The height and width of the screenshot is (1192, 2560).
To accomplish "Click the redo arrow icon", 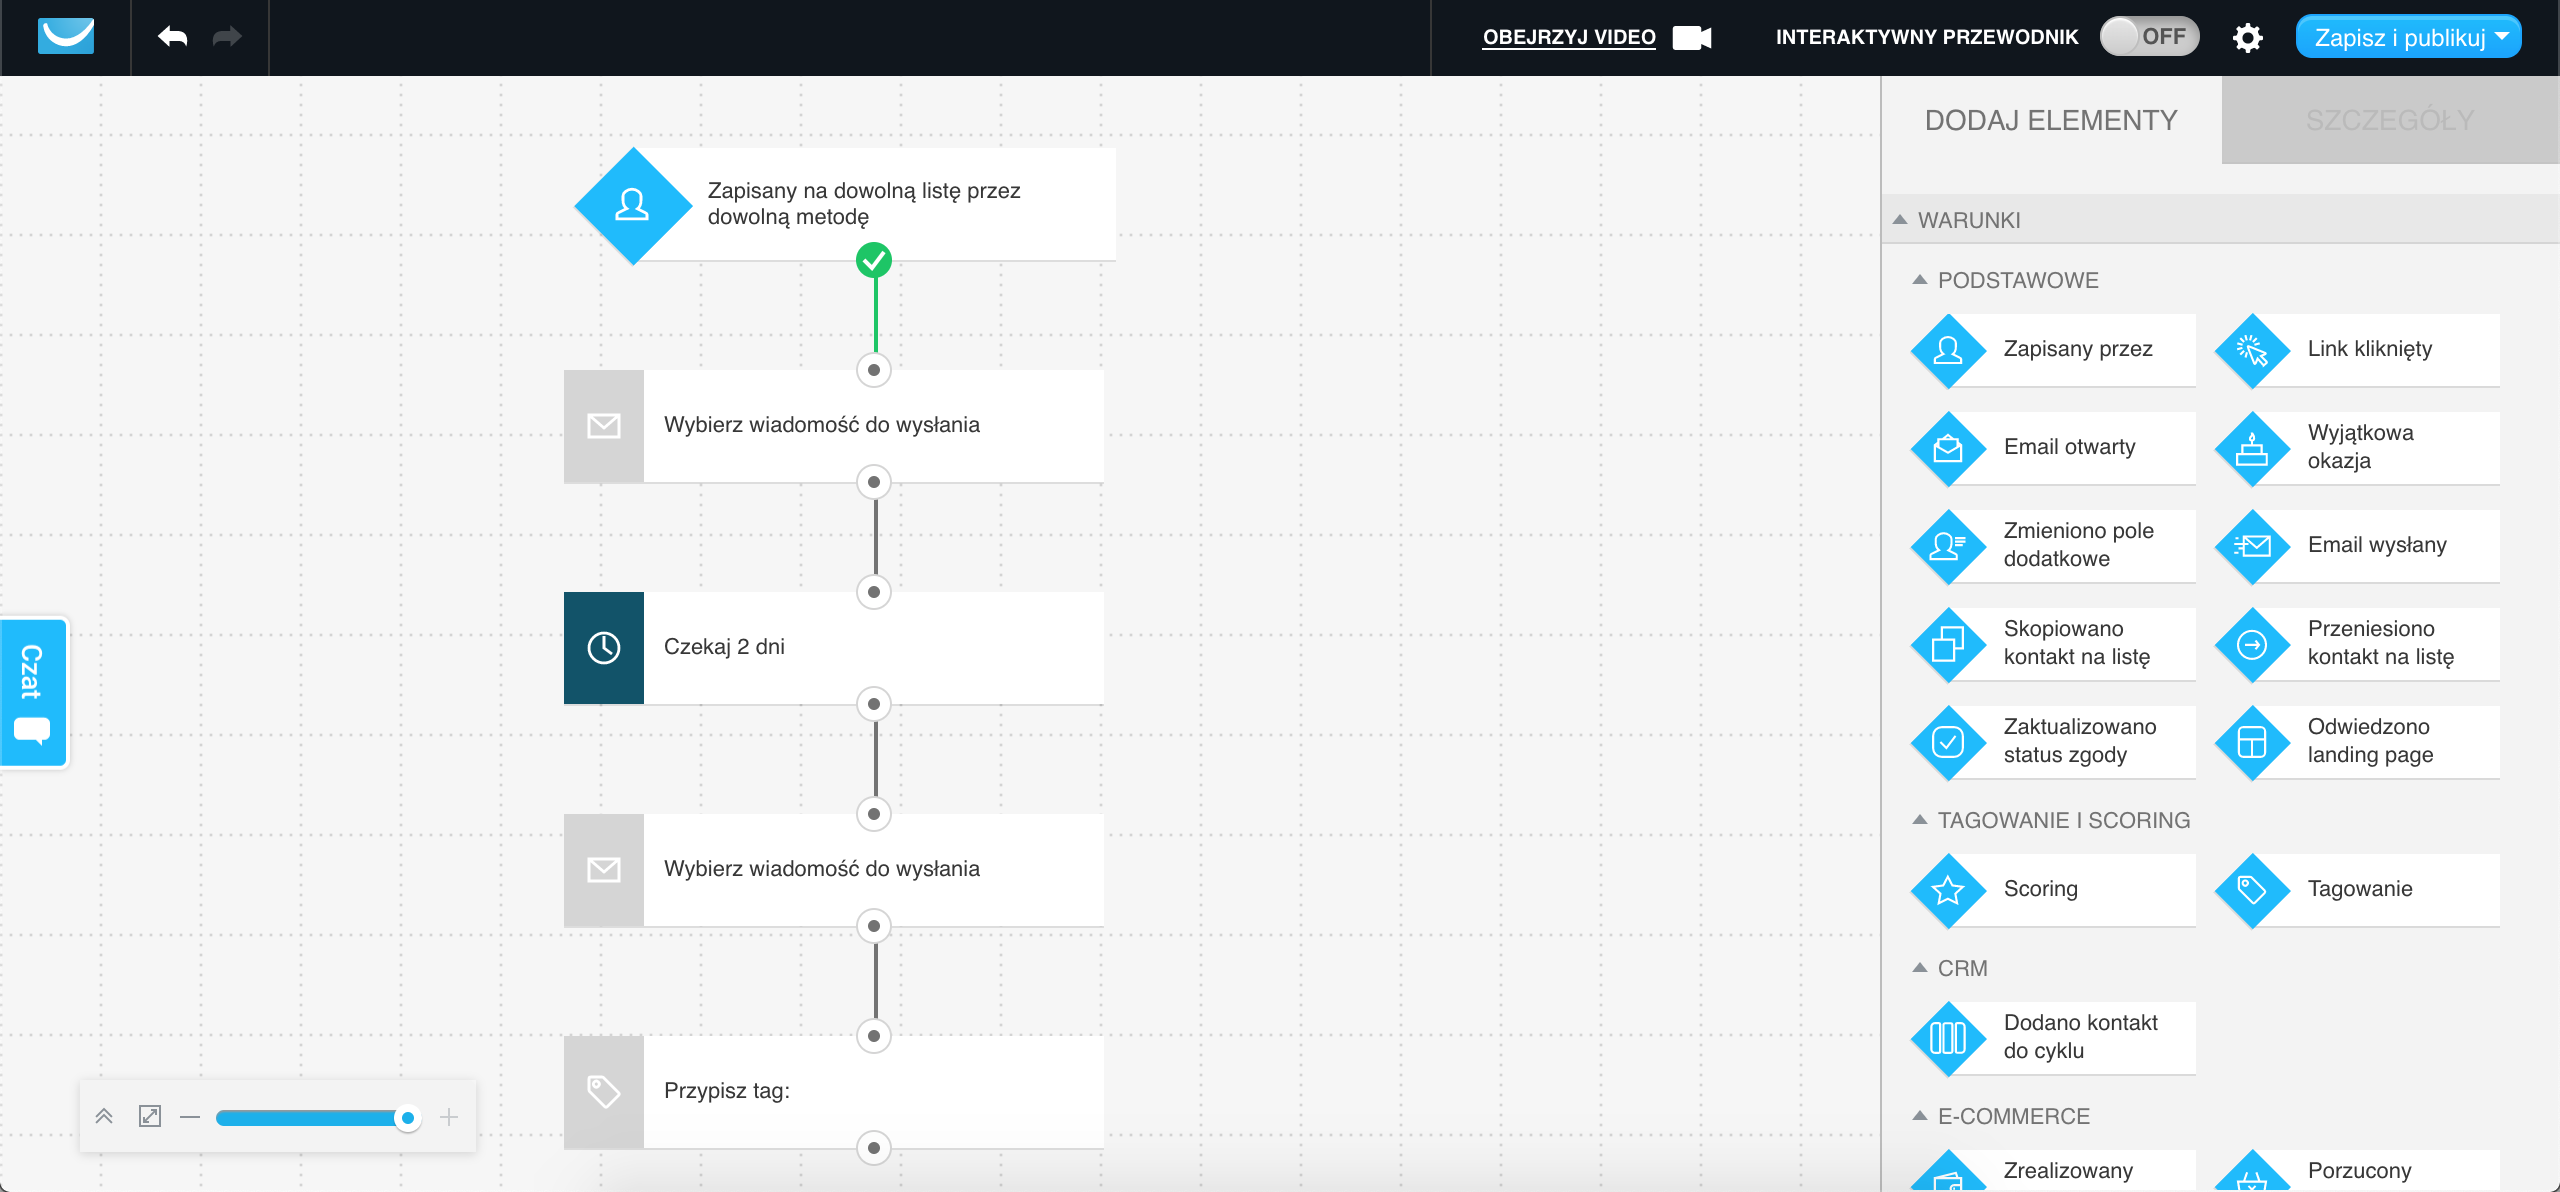I will pyautogui.click(x=227, y=37).
